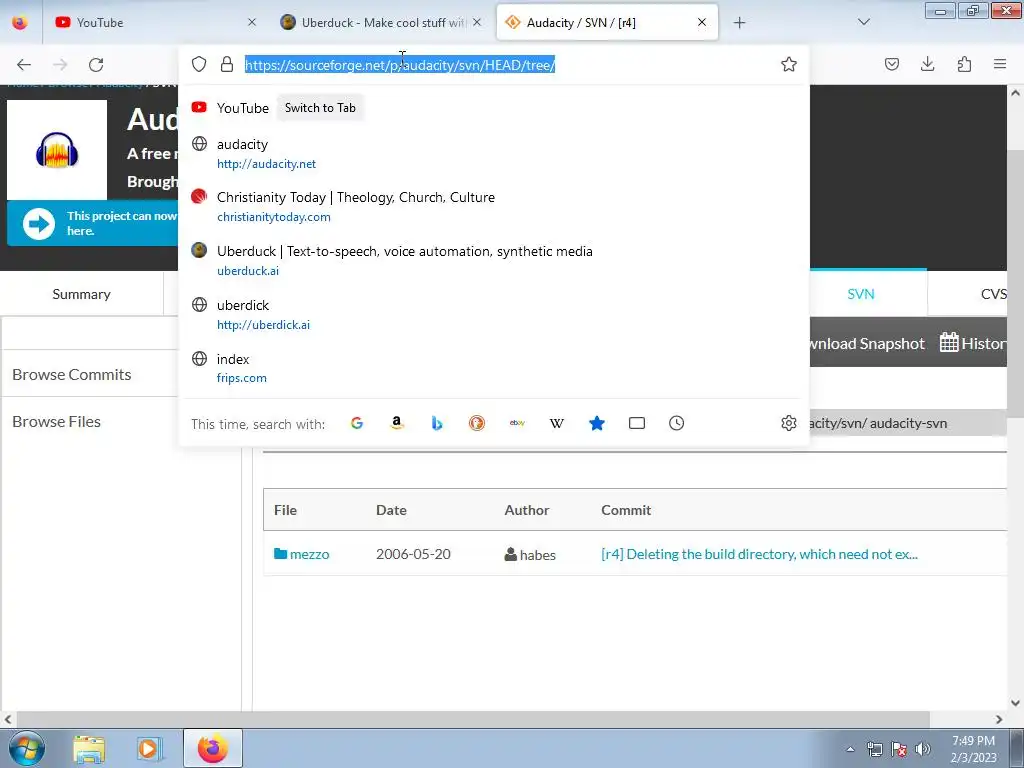Open search settings gear
This screenshot has height=768, width=1024.
click(789, 423)
